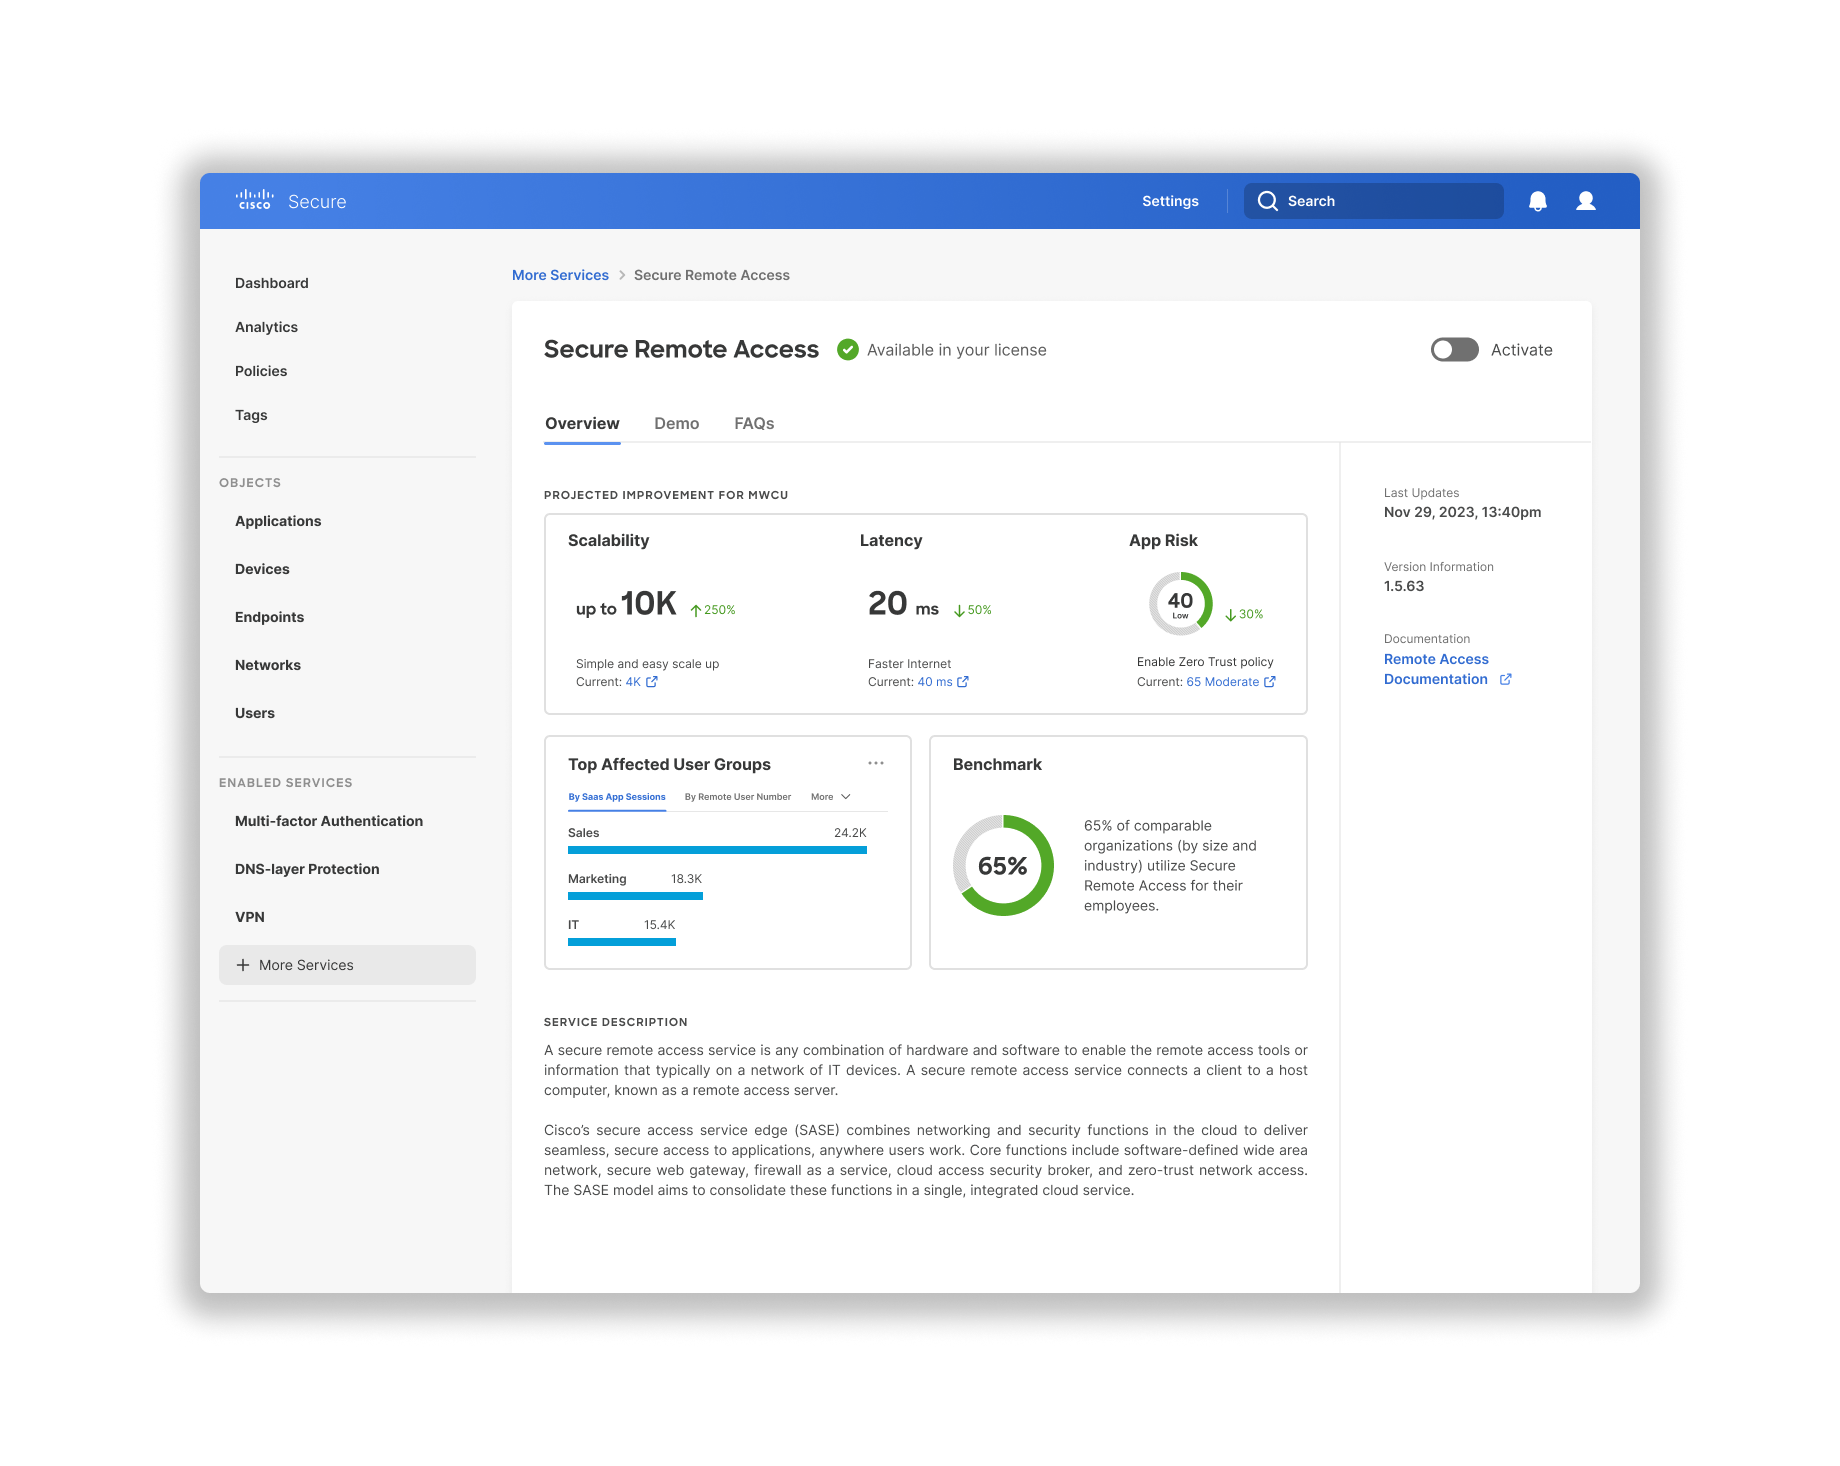Click green checkmark license status icon
The height and width of the screenshot is (1466, 1840).
coord(848,349)
